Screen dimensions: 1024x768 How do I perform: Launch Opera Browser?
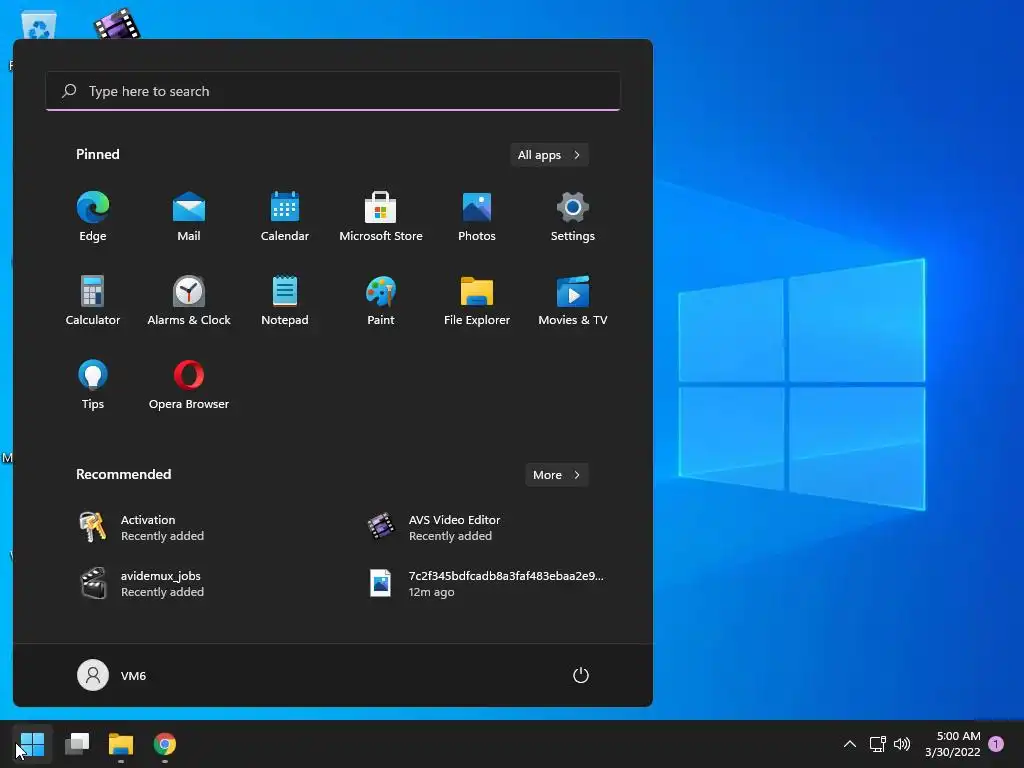189,385
